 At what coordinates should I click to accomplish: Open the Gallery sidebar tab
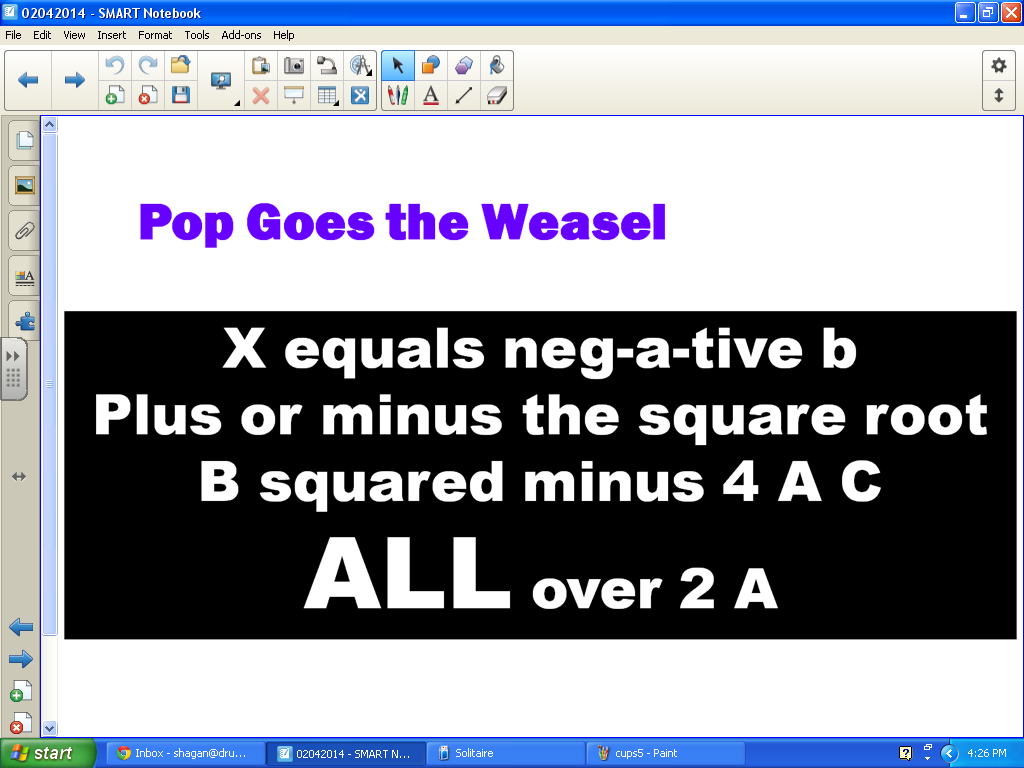[23, 185]
